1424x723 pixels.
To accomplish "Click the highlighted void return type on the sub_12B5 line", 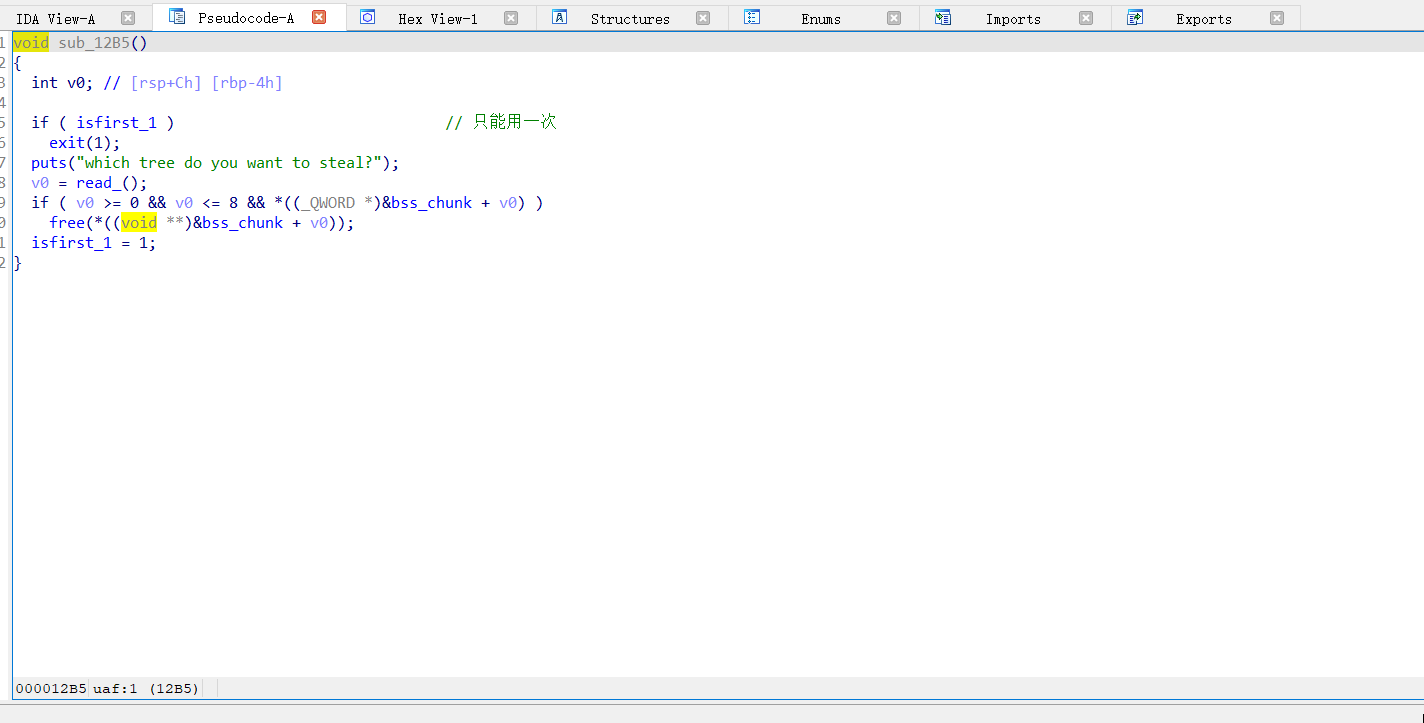I will (x=31, y=43).
